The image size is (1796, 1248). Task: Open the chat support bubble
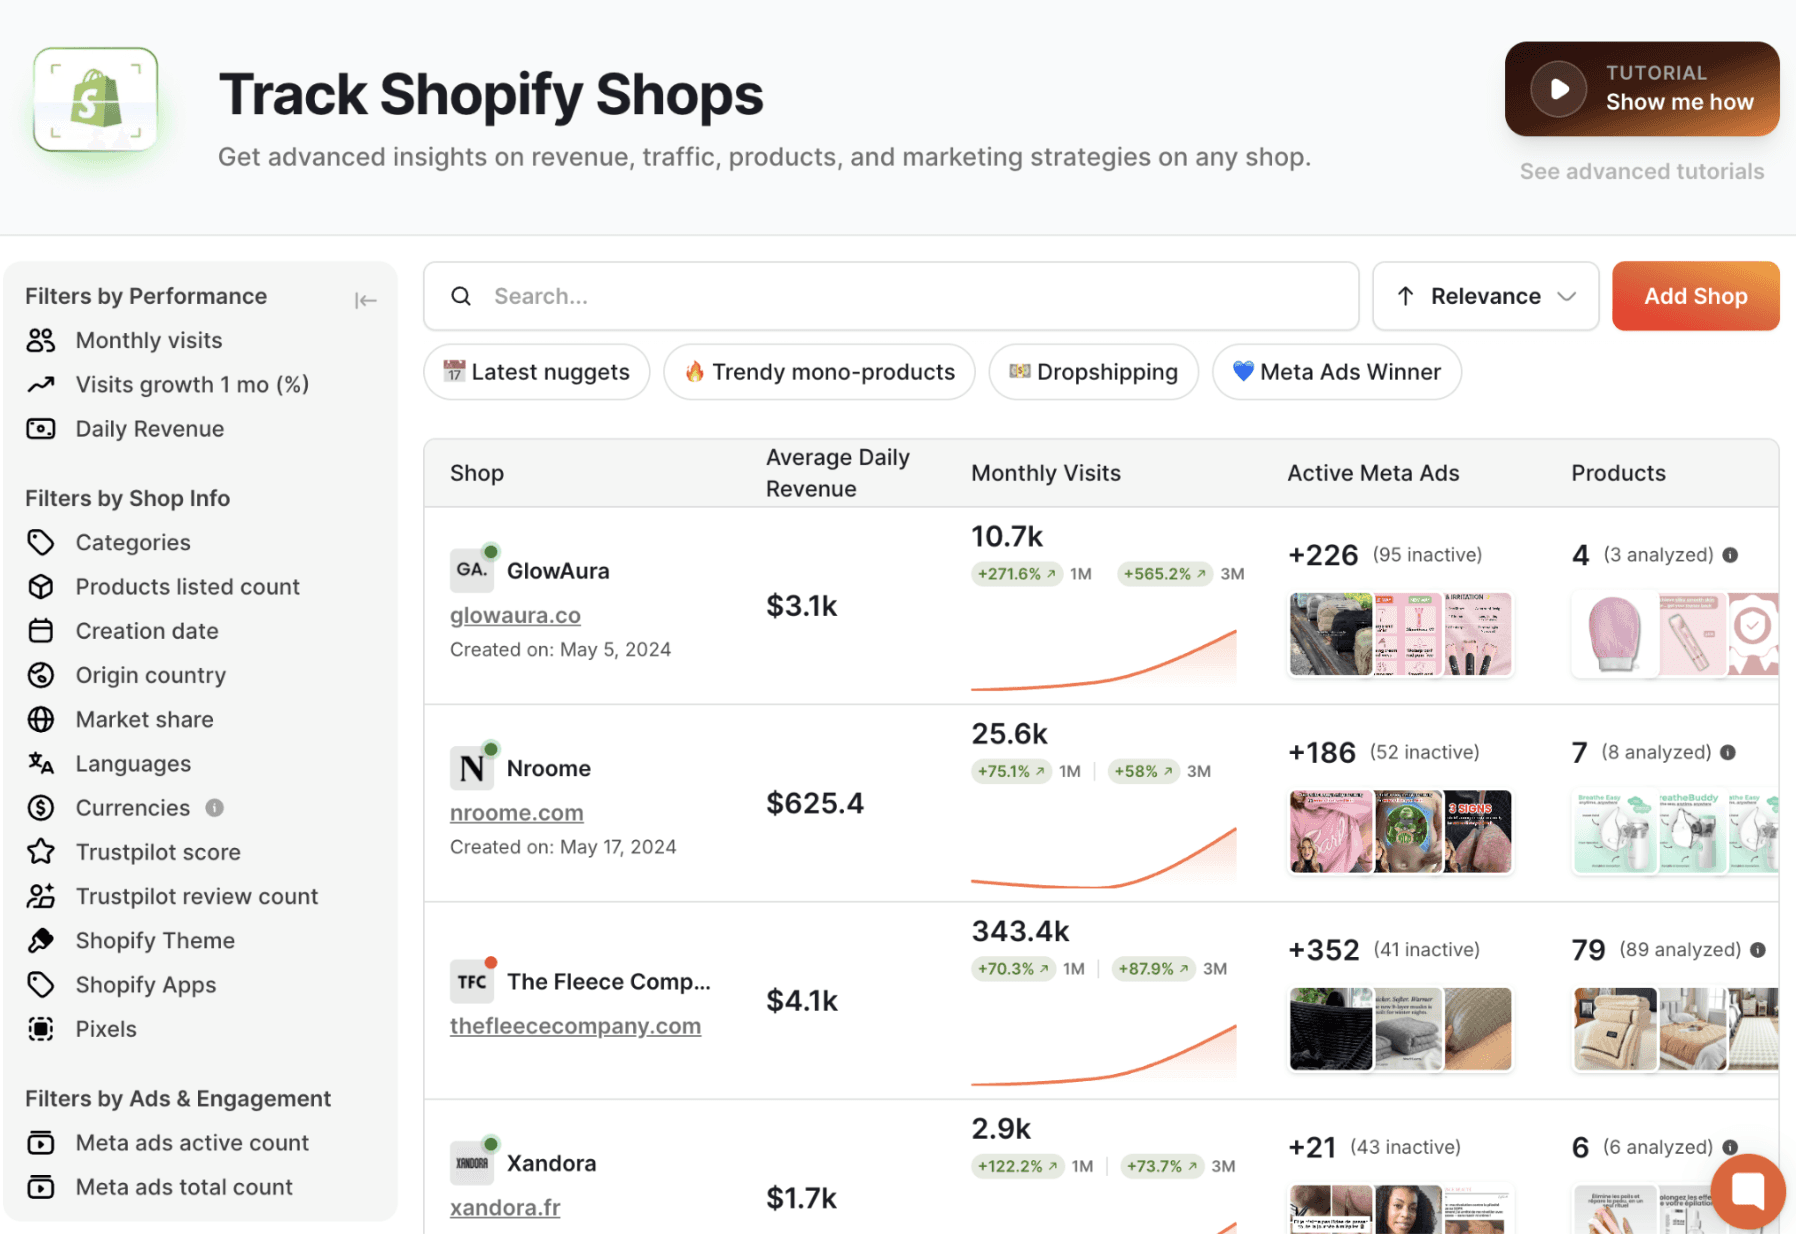pyautogui.click(x=1748, y=1191)
